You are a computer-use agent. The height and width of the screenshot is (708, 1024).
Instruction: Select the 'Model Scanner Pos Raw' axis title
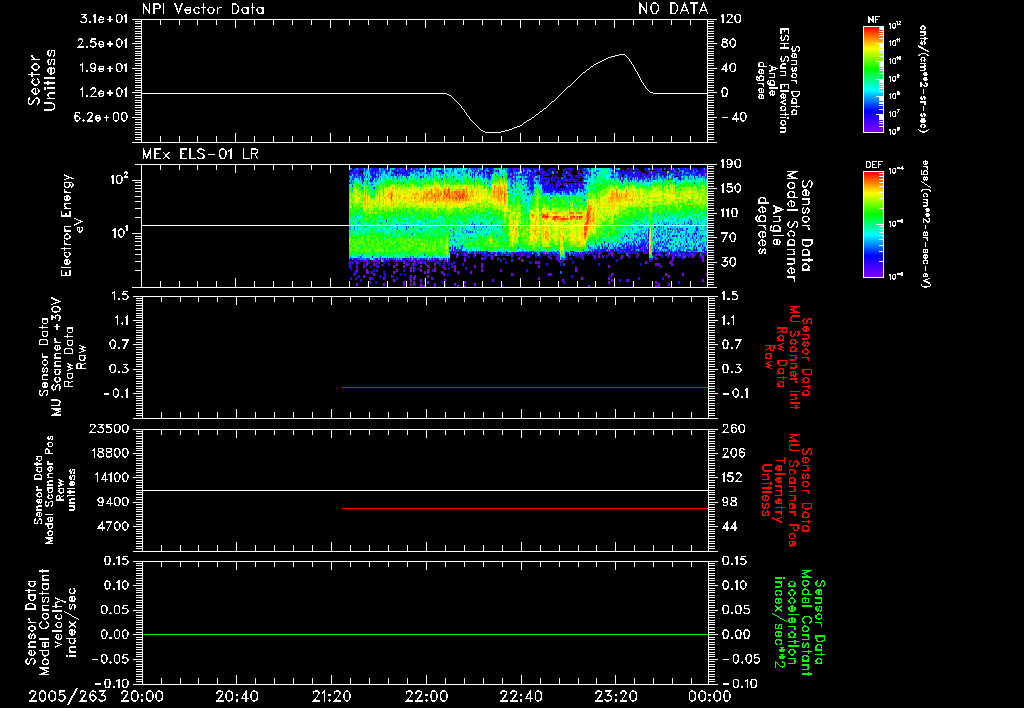(55, 490)
